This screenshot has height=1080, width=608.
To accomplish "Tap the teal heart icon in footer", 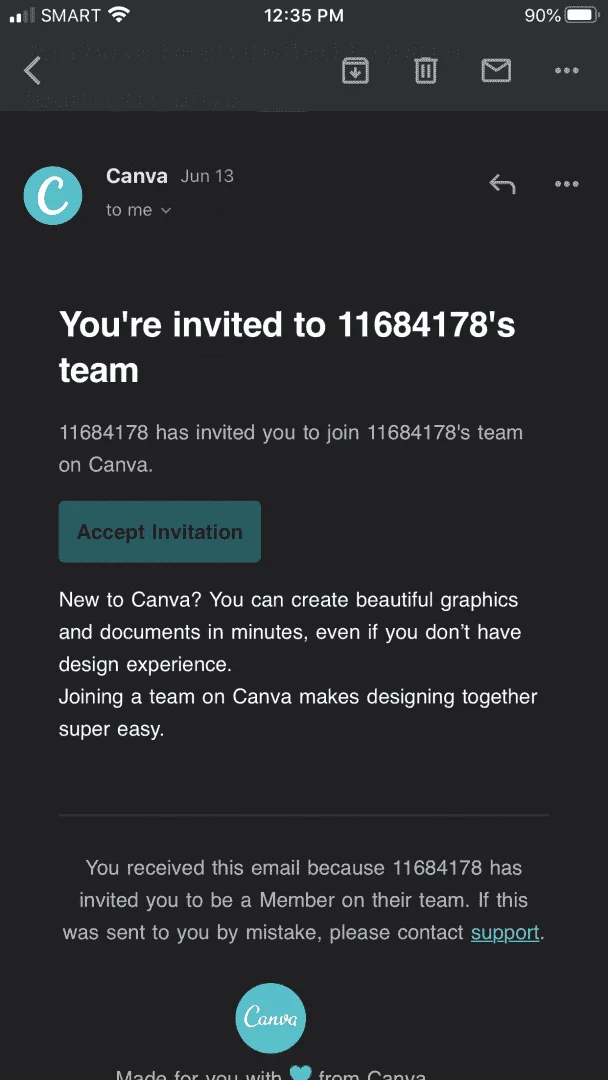I will (301, 1073).
